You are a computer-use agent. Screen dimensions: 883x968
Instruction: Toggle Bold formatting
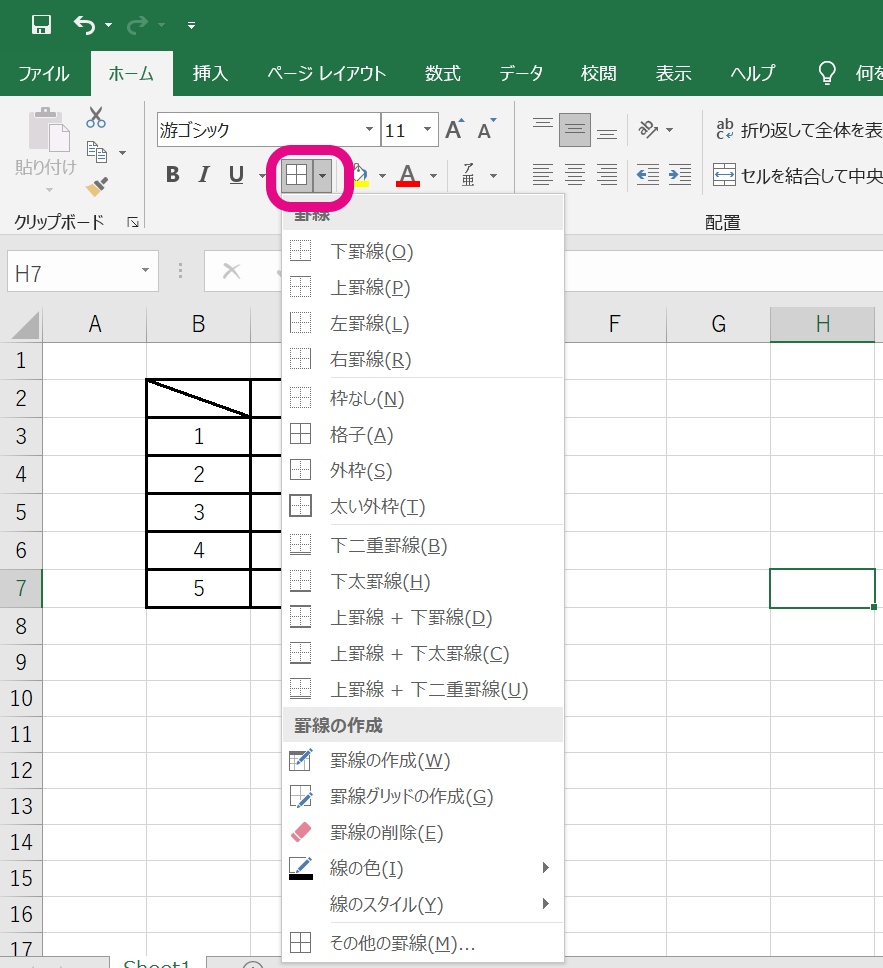pyautogui.click(x=172, y=176)
